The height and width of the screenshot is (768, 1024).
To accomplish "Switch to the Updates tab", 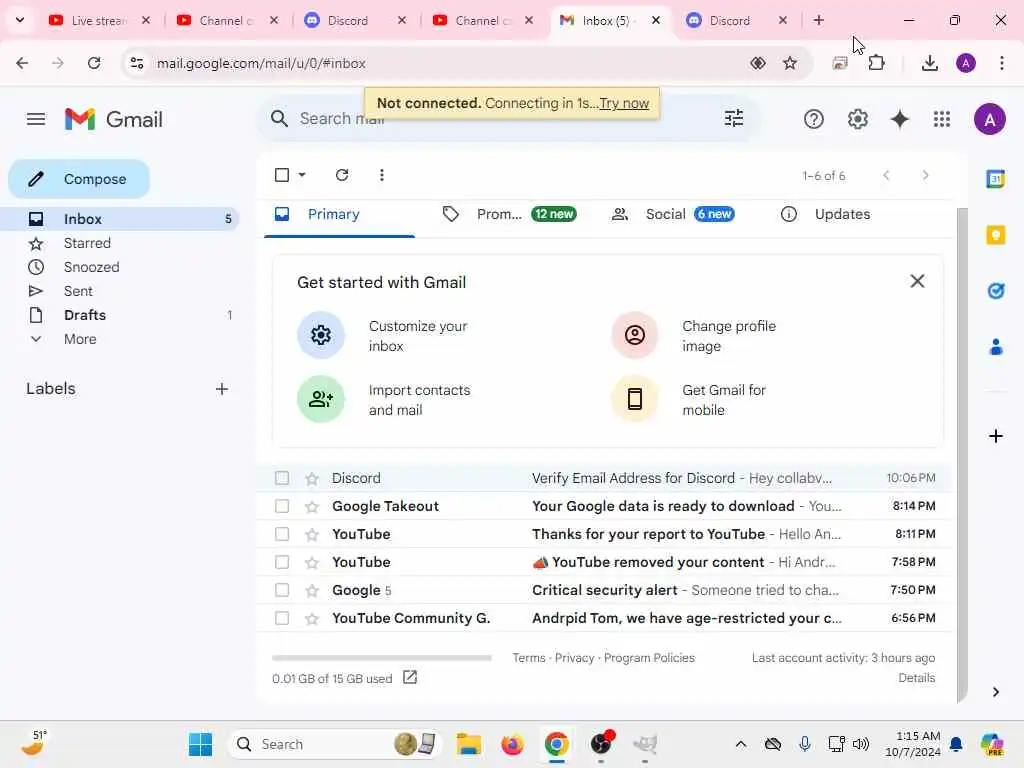I will coord(826,214).
